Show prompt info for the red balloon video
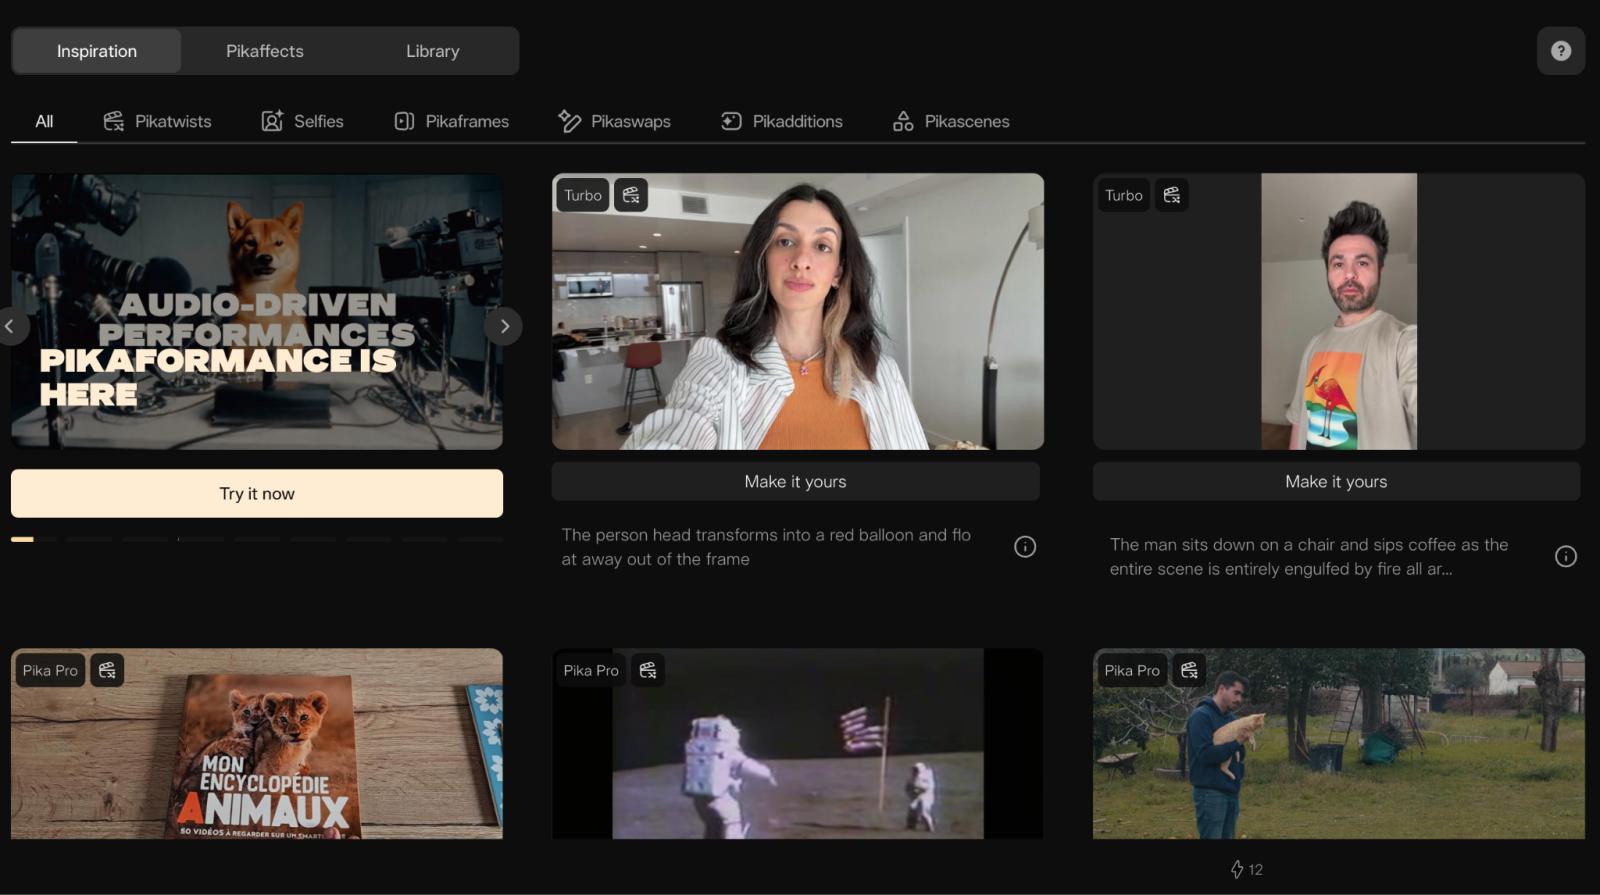This screenshot has height=895, width=1600. click(x=1025, y=547)
